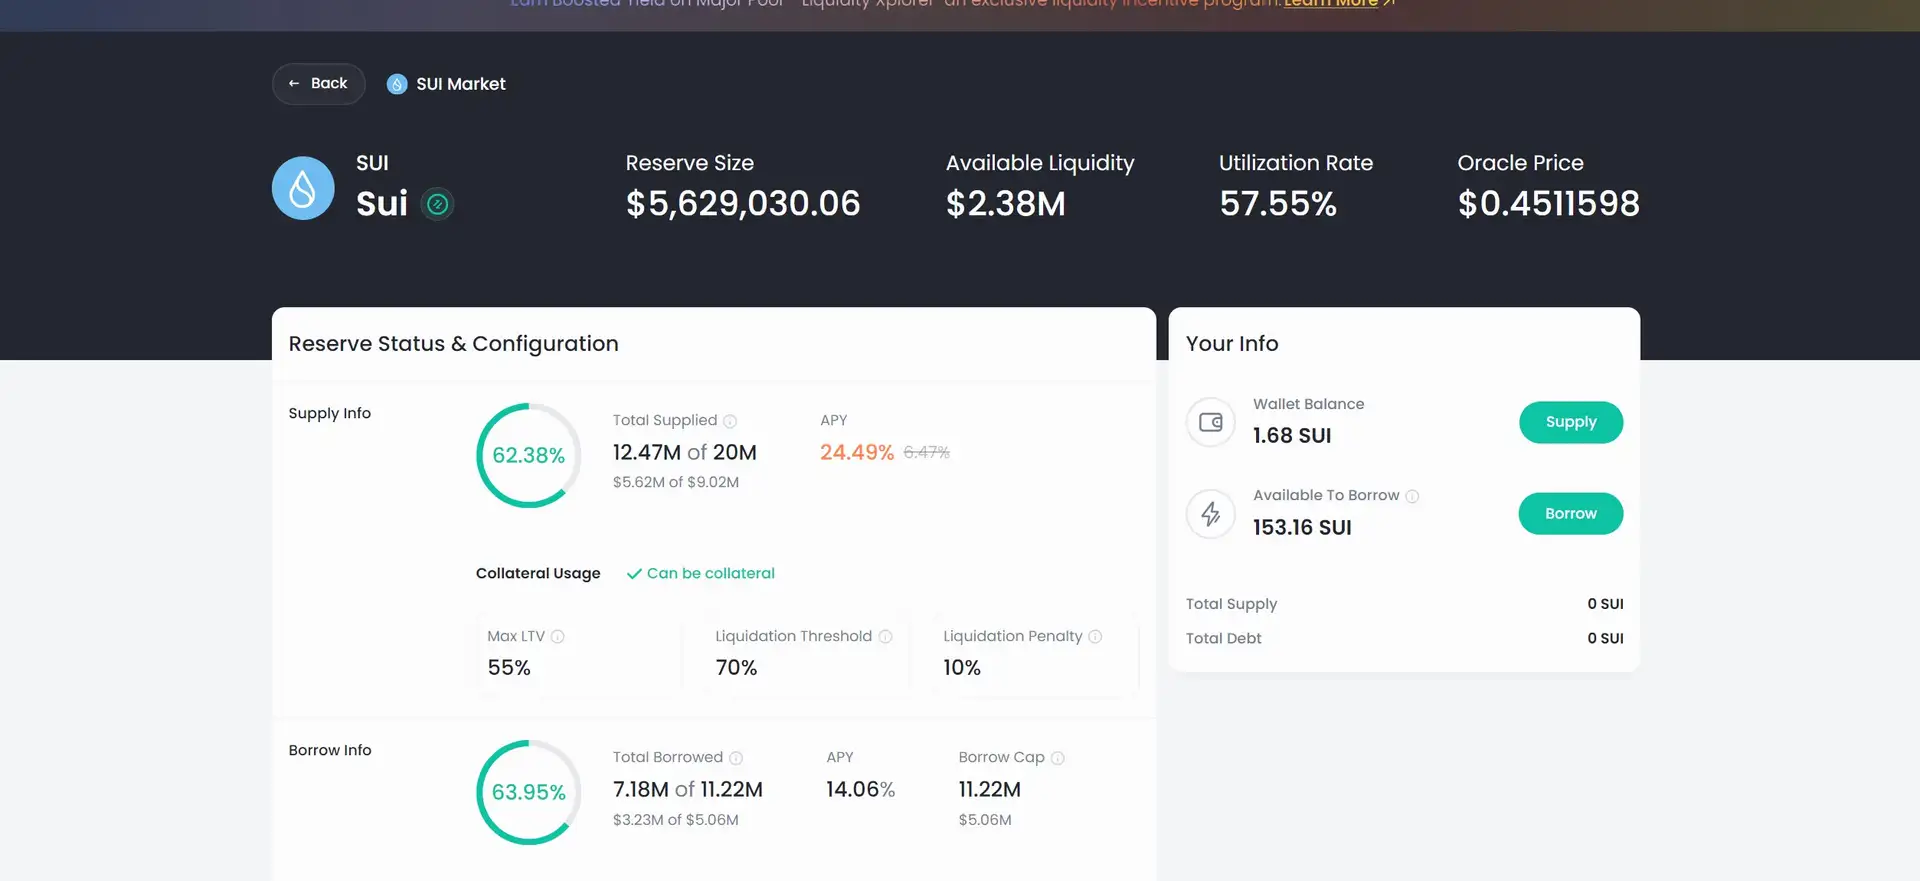Click the small SUI Market droplet icon
Screen dimensions: 1920x881
397,84
